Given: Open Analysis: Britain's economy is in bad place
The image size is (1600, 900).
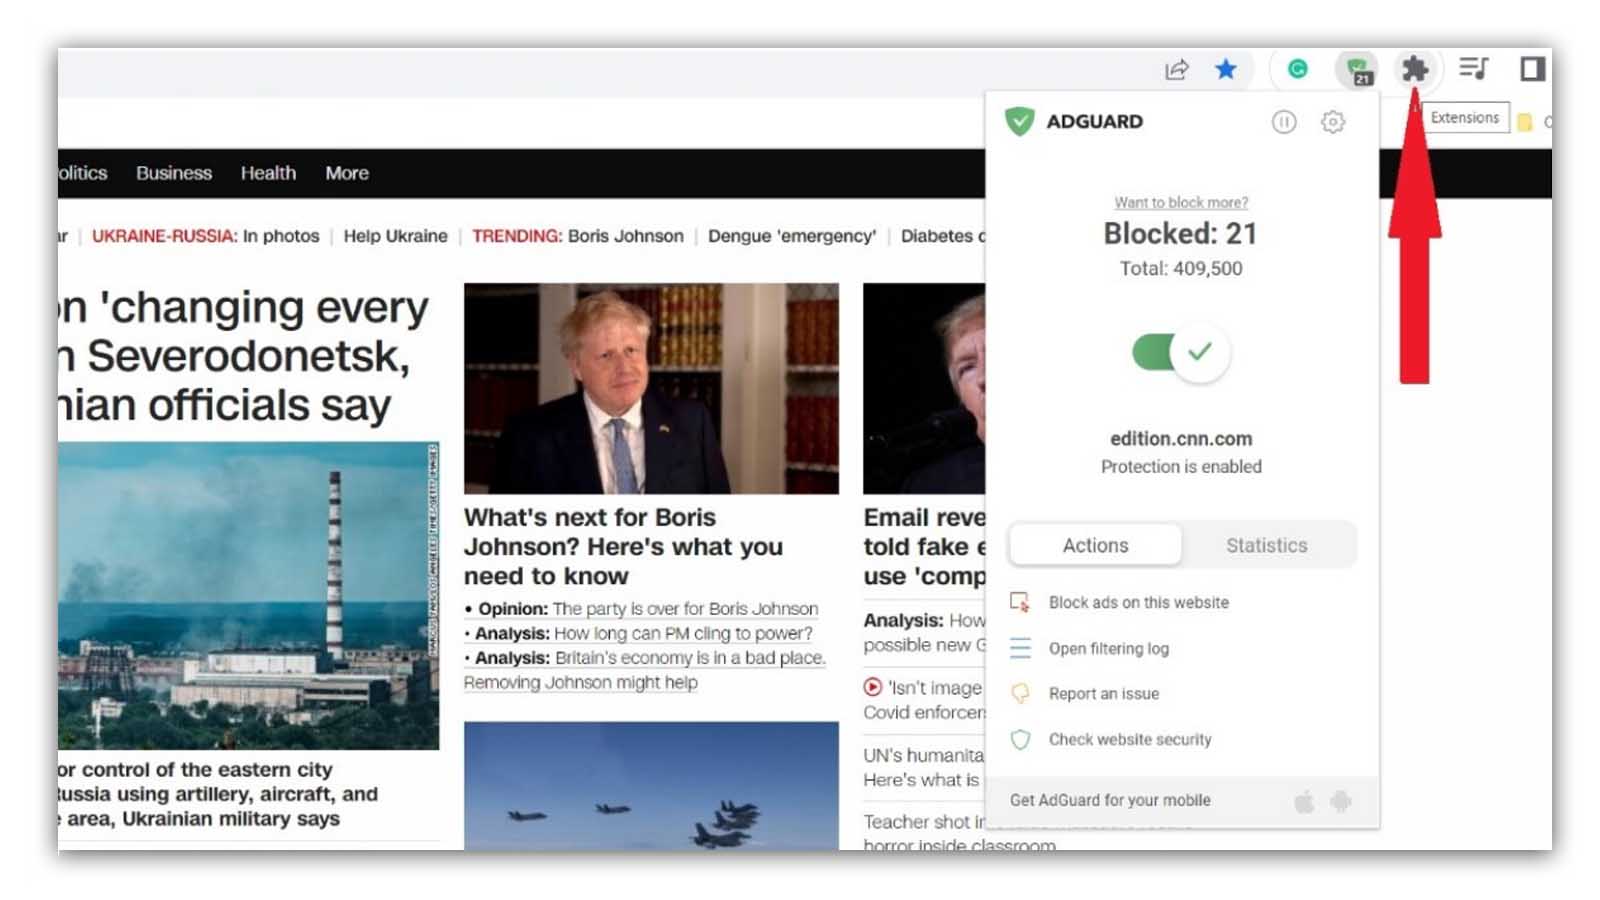Looking at the screenshot, I should tap(645, 658).
